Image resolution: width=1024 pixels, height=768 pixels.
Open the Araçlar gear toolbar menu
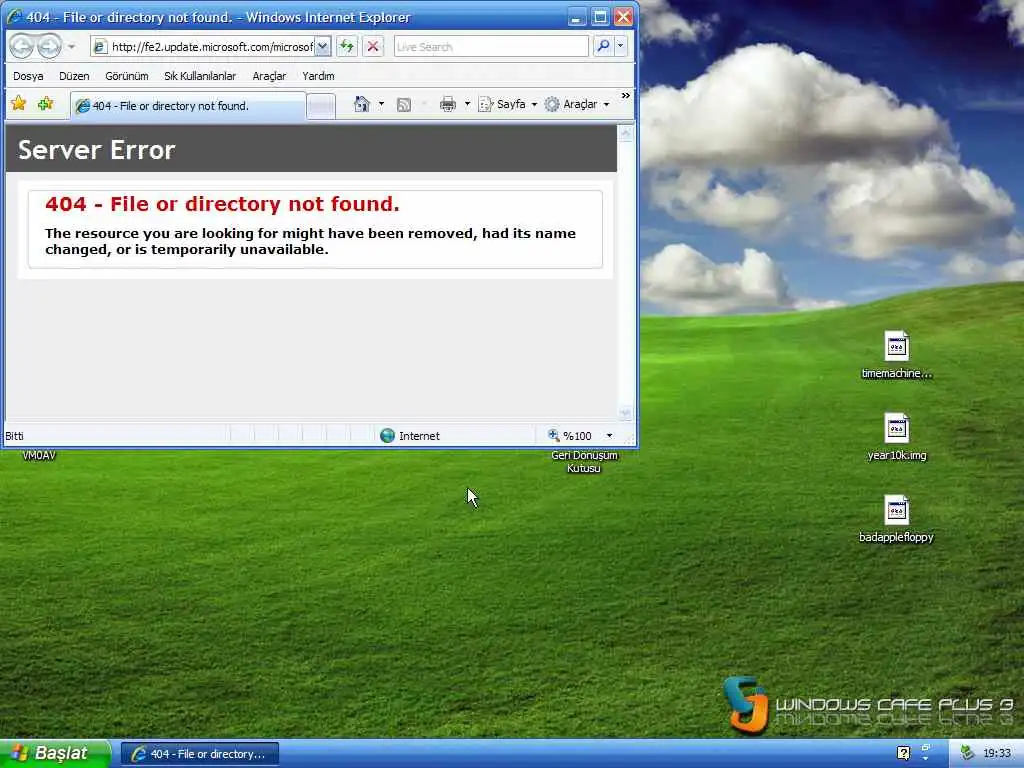pyautogui.click(x=577, y=104)
